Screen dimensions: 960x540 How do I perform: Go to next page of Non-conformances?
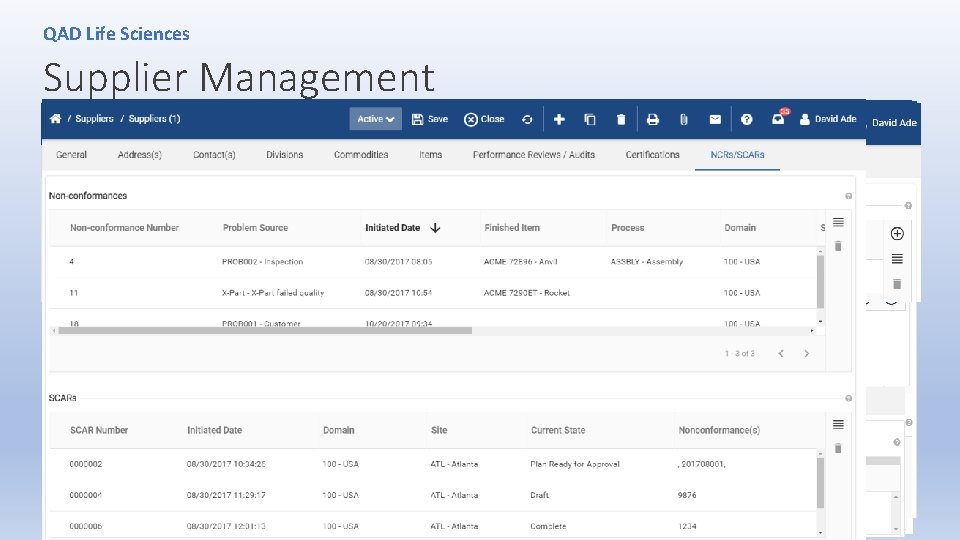806,354
